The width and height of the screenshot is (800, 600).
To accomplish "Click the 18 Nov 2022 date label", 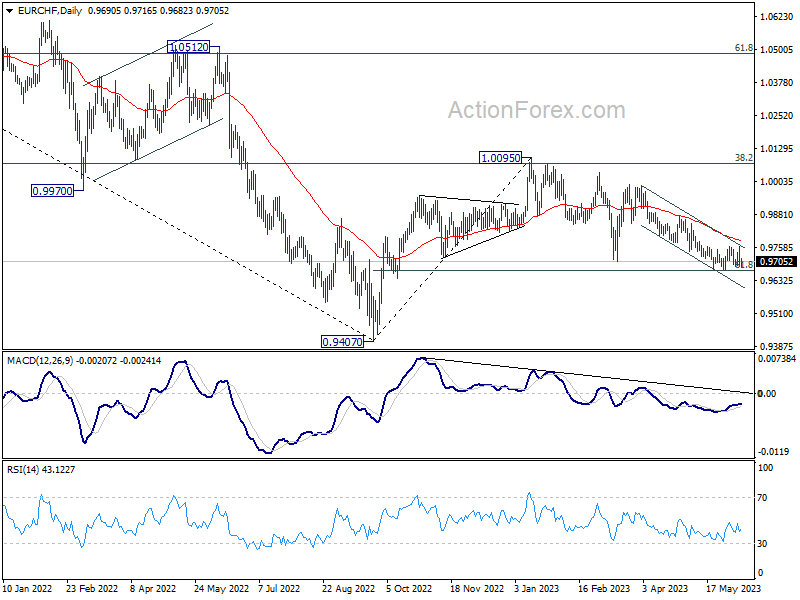I will pyautogui.click(x=477, y=588).
